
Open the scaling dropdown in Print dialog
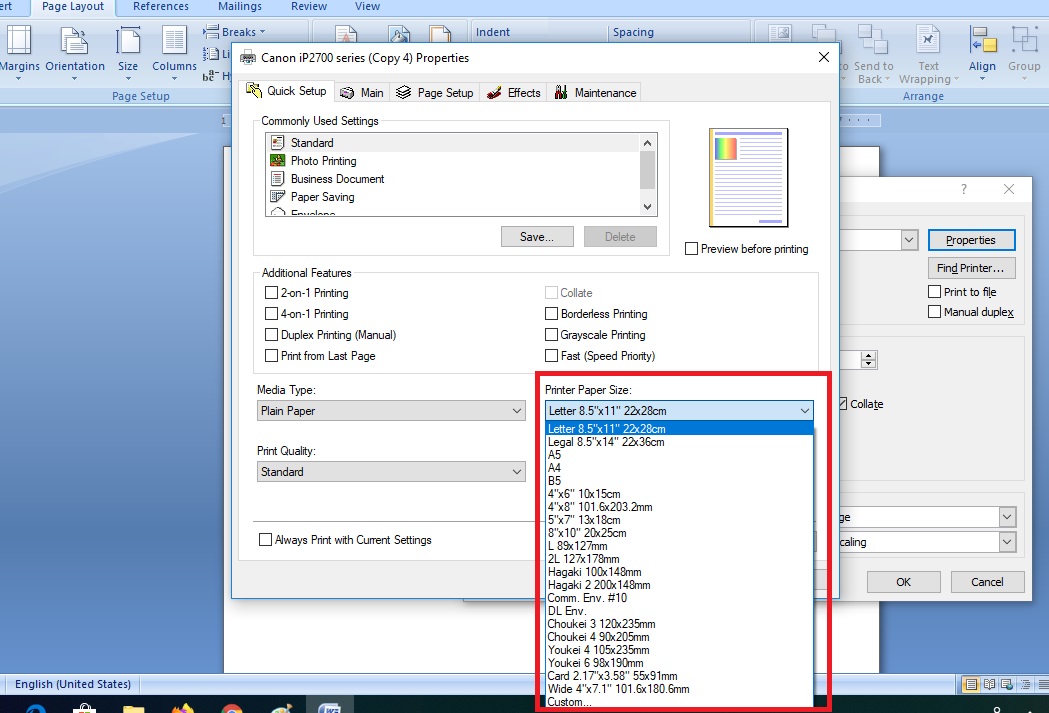1008,542
